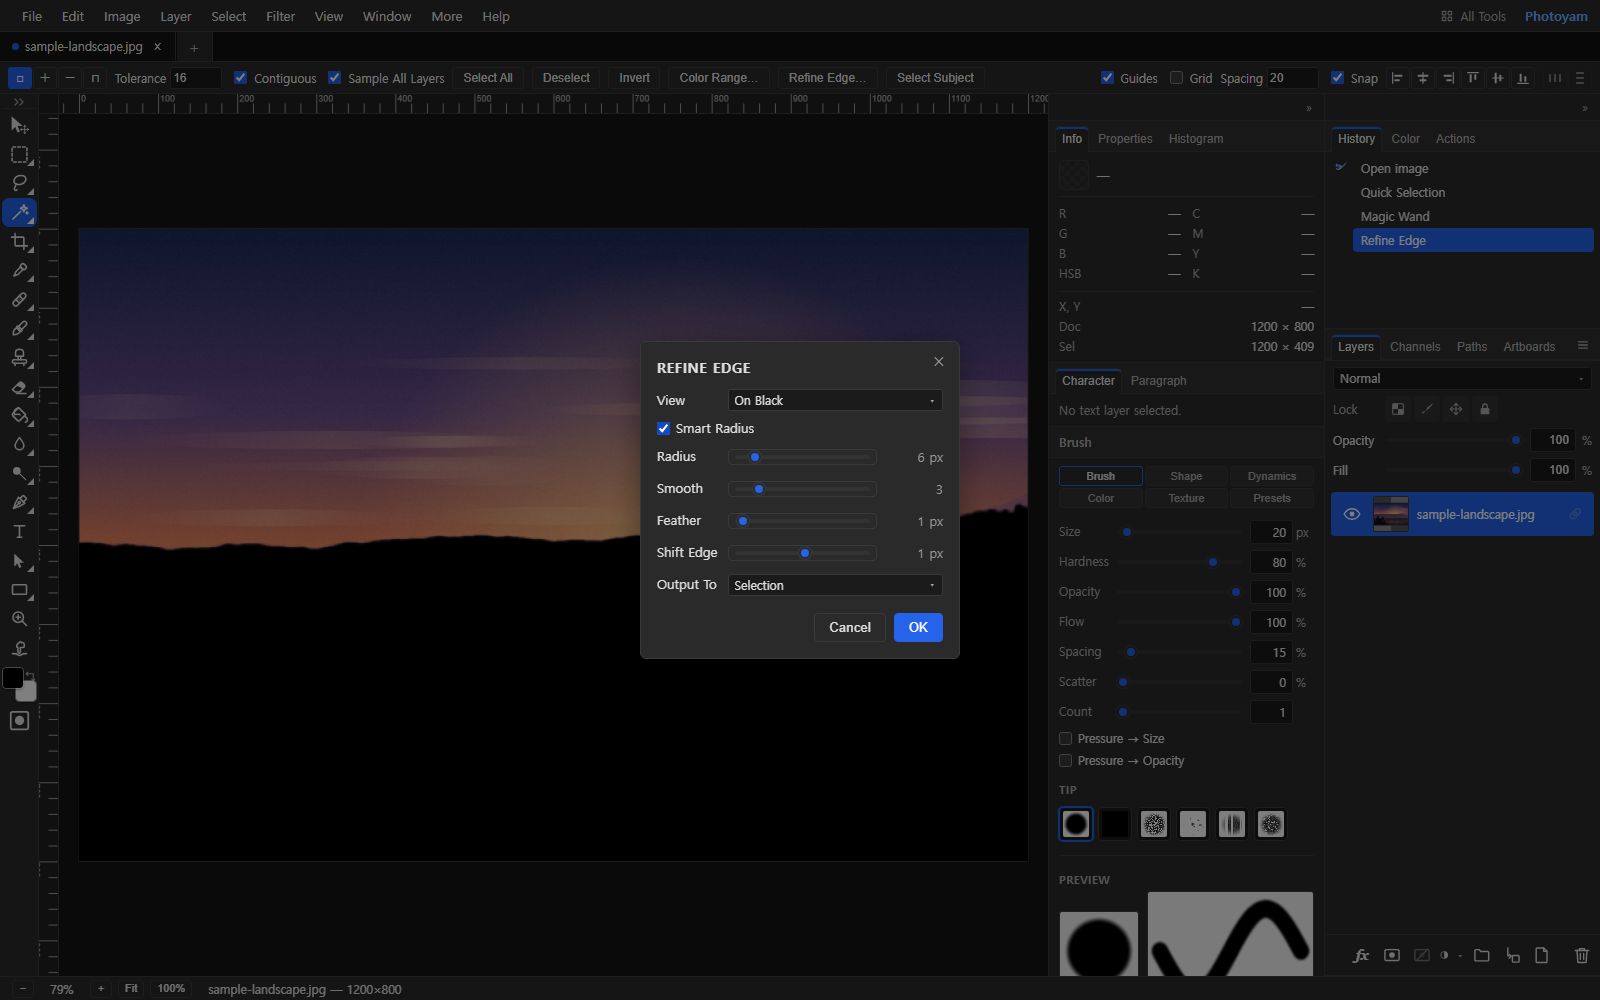Viewport: 1600px width, 1000px height.
Task: Select the Eyedropper tool
Action: click(x=19, y=270)
